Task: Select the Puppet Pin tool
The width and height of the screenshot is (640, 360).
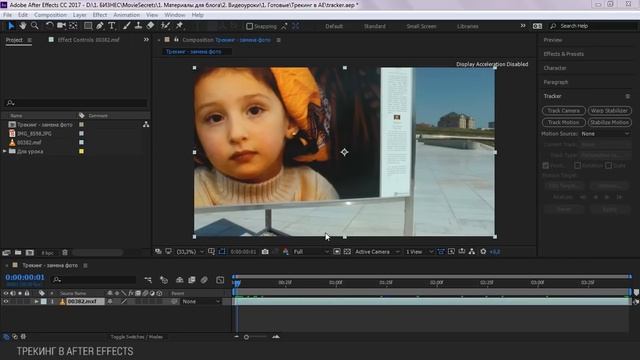Action: pos(179,26)
